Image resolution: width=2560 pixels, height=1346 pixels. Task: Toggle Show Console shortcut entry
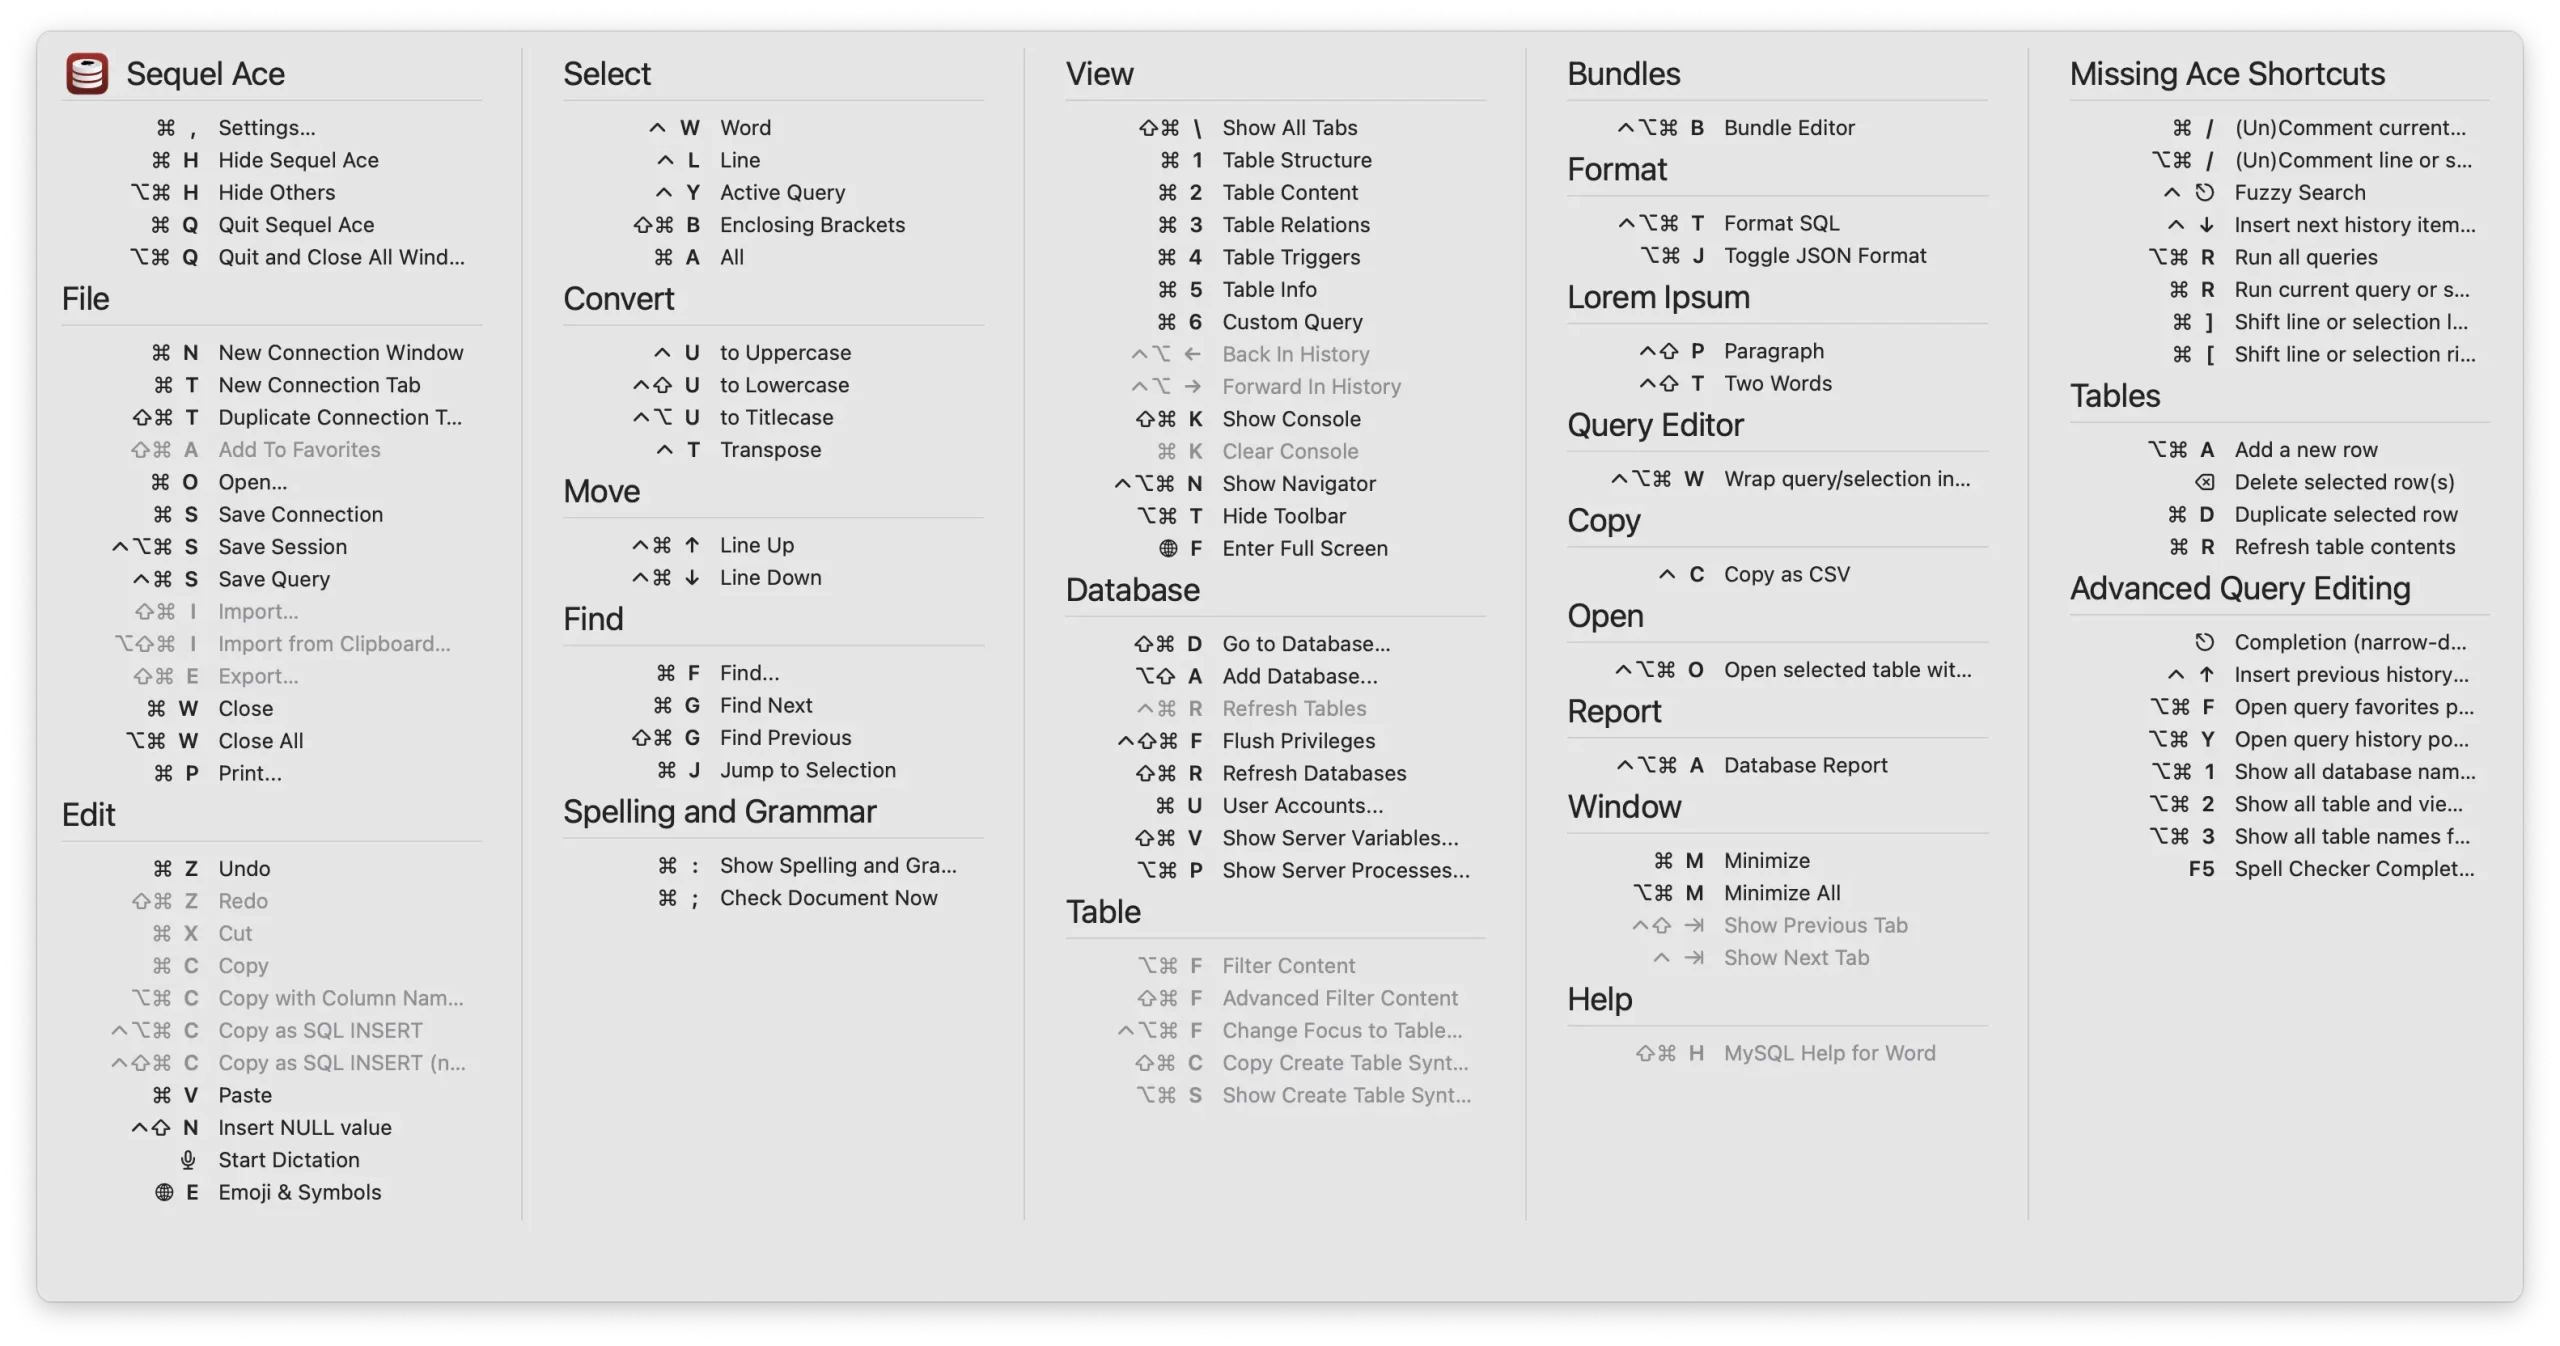pyautogui.click(x=1290, y=418)
